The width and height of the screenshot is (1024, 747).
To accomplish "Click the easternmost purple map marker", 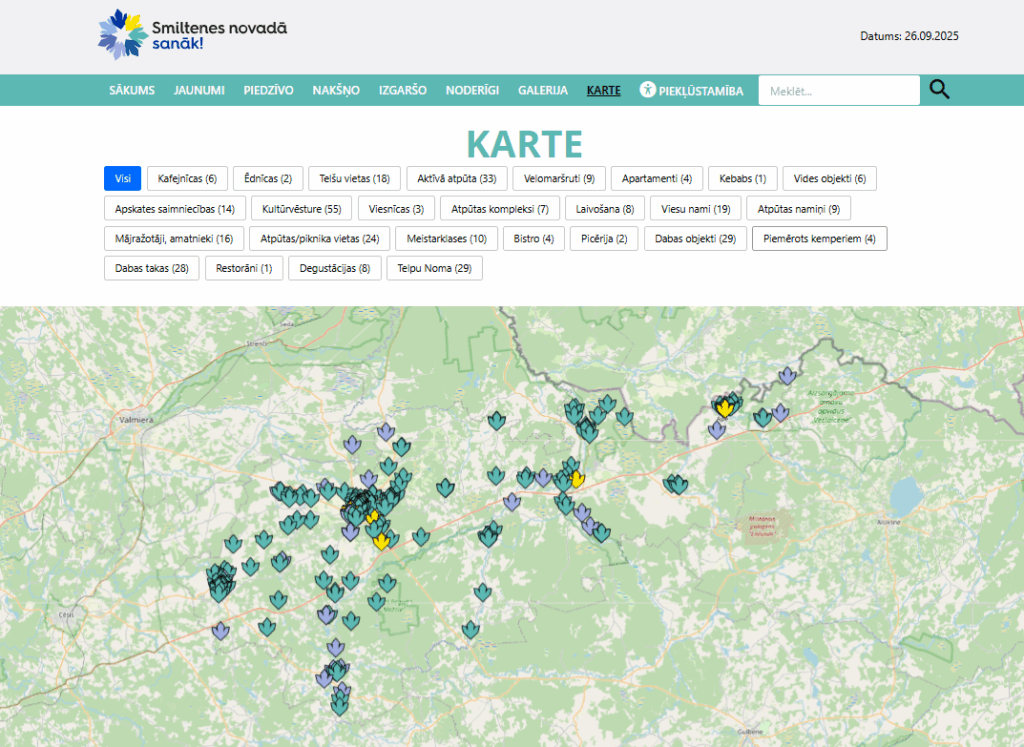I will pos(788,376).
